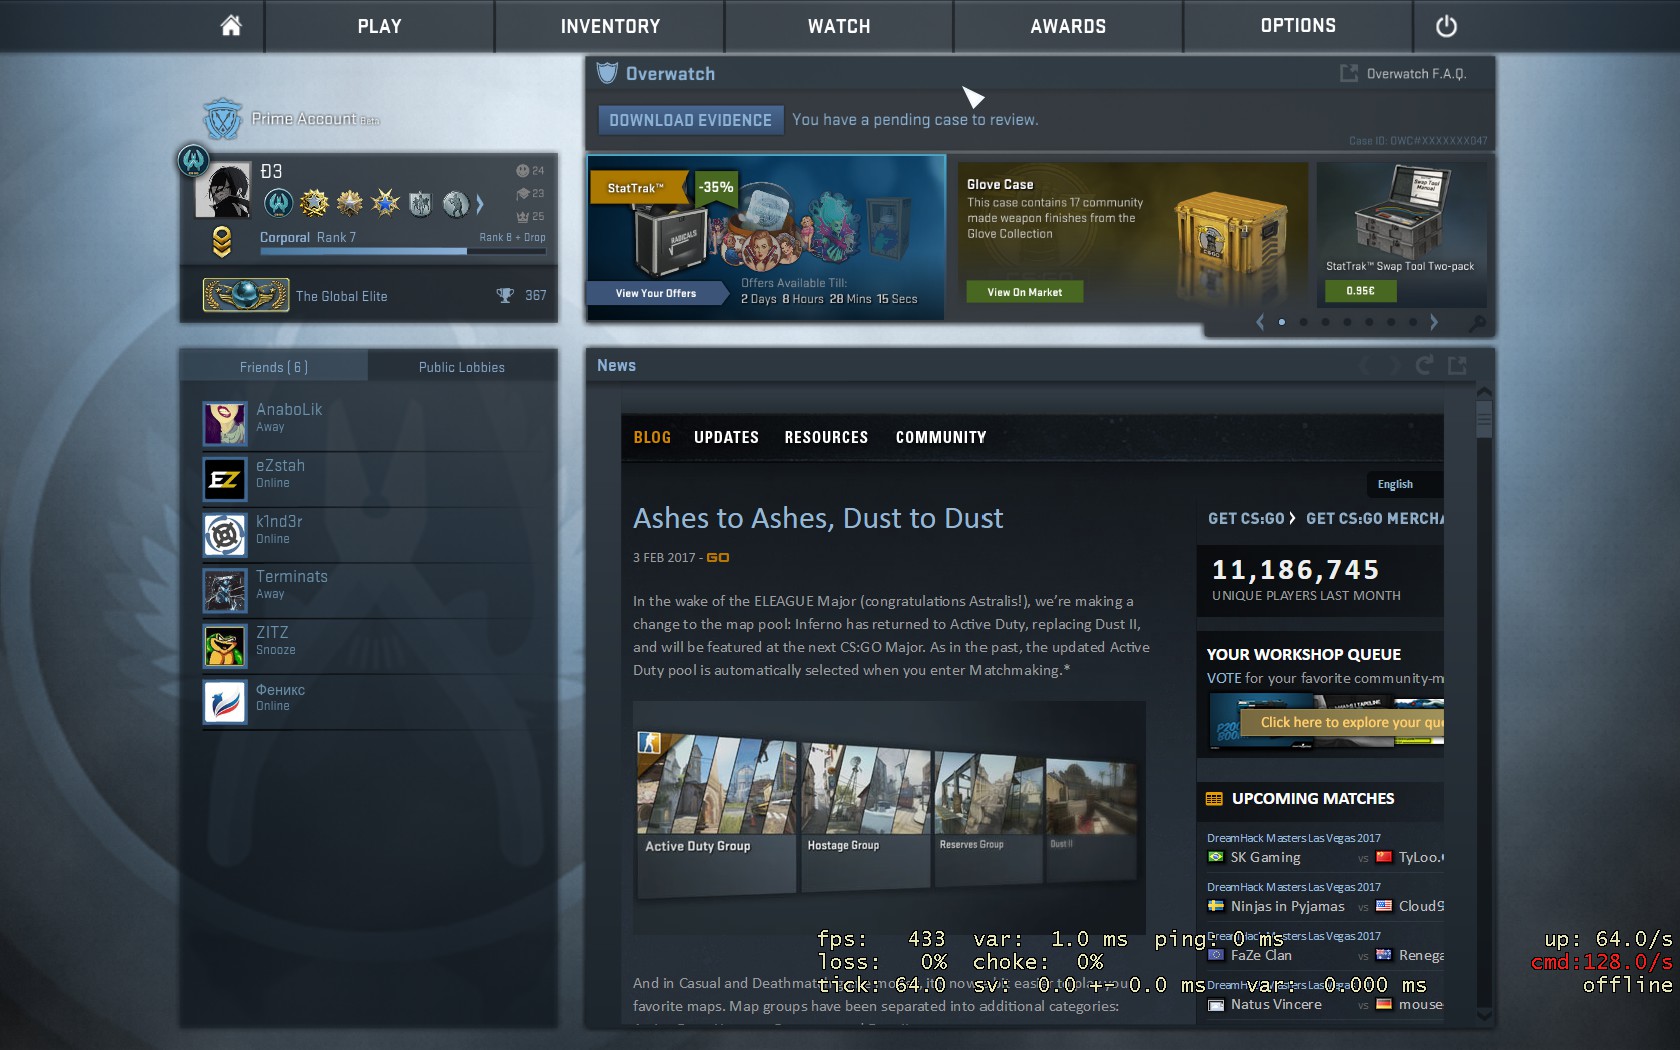
Task: Open the RESOURCES section
Action: 826,437
